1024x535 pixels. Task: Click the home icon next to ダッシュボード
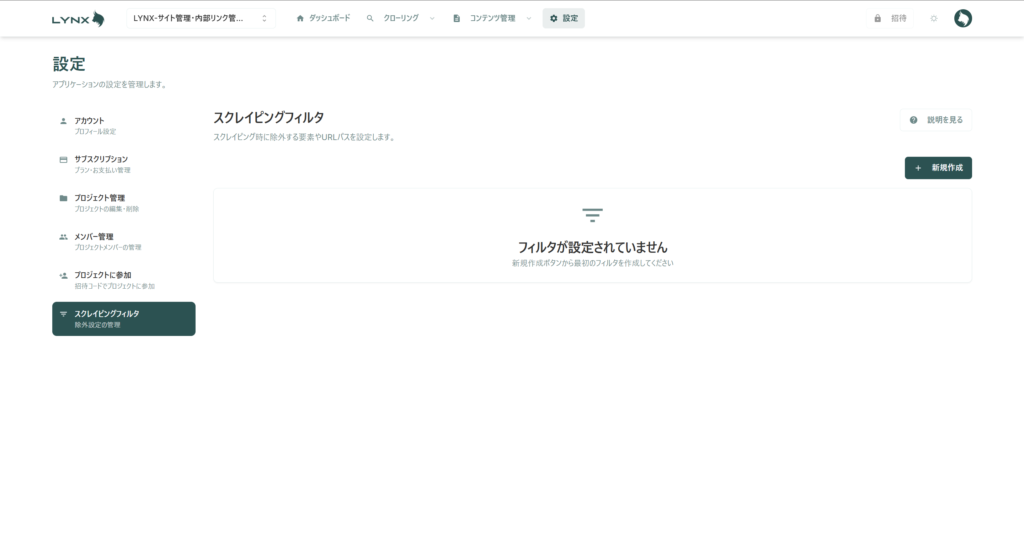pyautogui.click(x=300, y=18)
